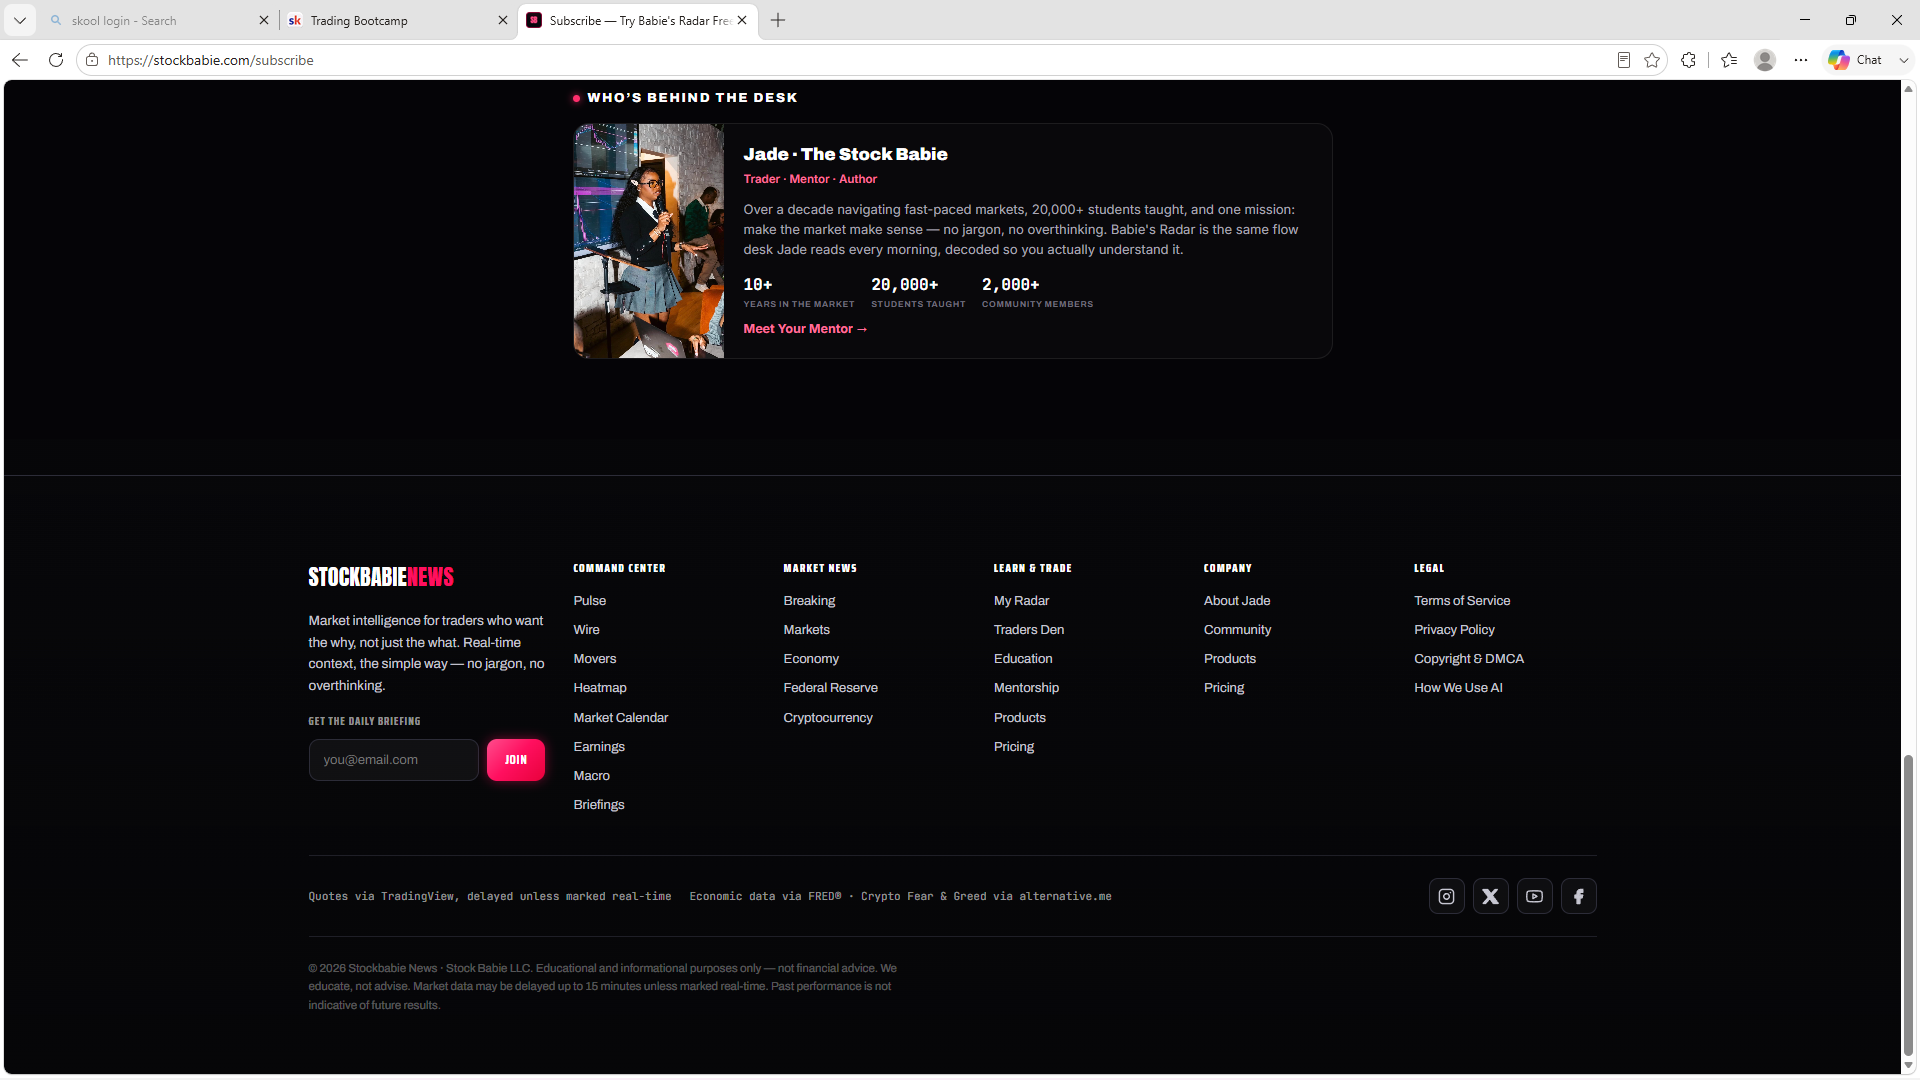Open browser settings and more menu
The image size is (1920, 1080).
point(1801,60)
